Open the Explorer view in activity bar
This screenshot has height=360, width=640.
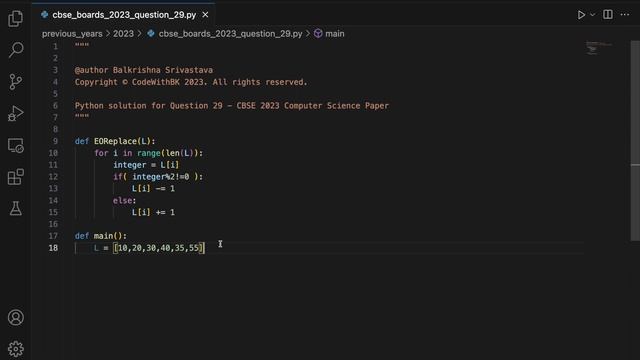[16, 18]
